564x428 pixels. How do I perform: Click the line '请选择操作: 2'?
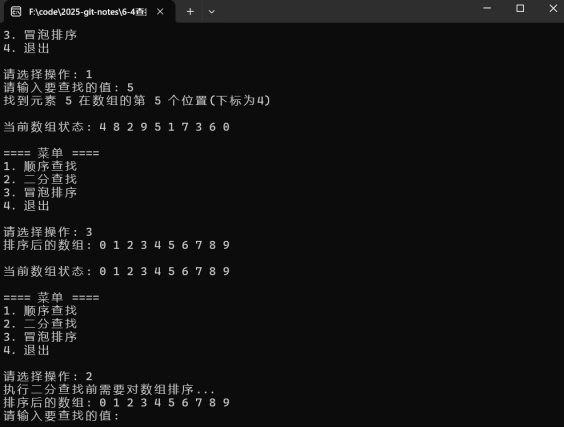48,377
